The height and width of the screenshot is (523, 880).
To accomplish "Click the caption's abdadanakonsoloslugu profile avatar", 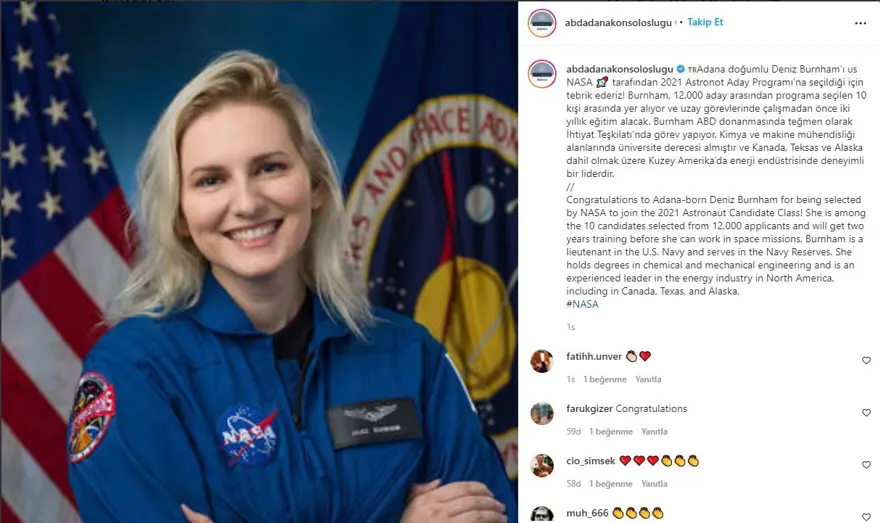I will (542, 74).
